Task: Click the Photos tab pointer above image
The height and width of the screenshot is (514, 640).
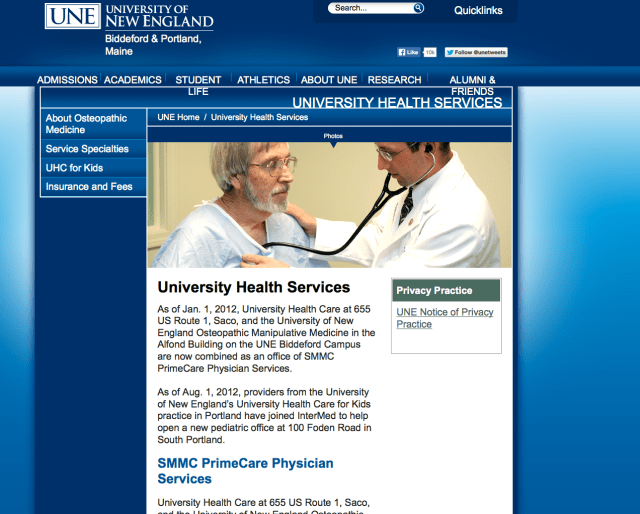Action: 333,136
